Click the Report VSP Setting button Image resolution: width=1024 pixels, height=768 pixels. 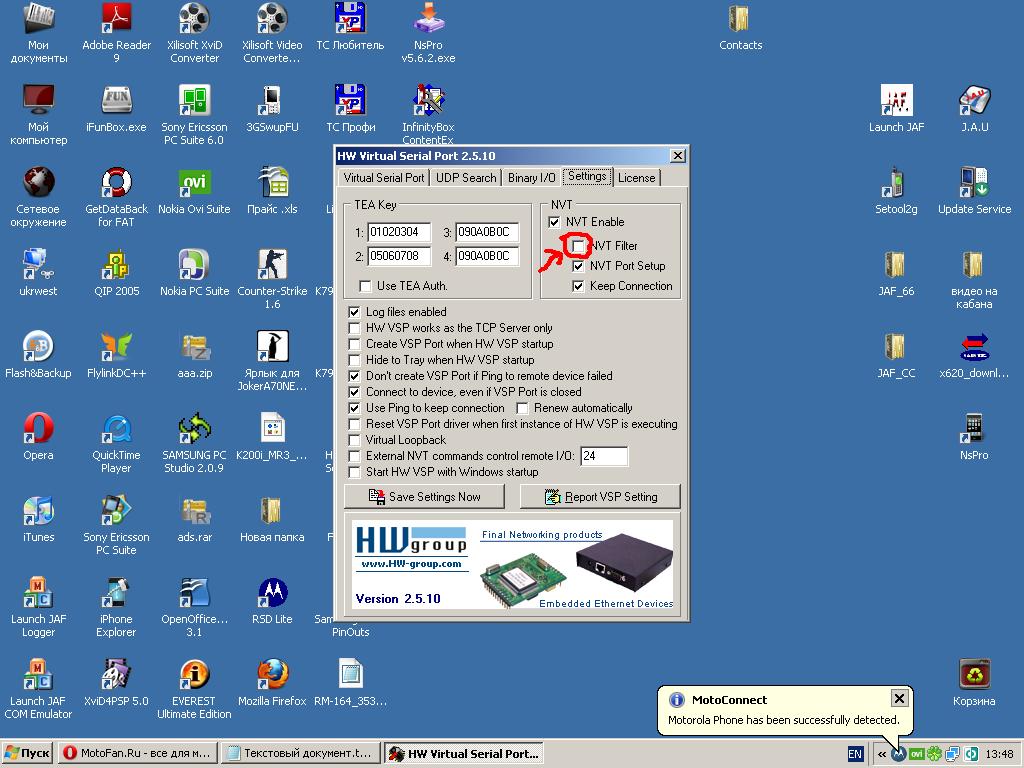[x=600, y=497]
